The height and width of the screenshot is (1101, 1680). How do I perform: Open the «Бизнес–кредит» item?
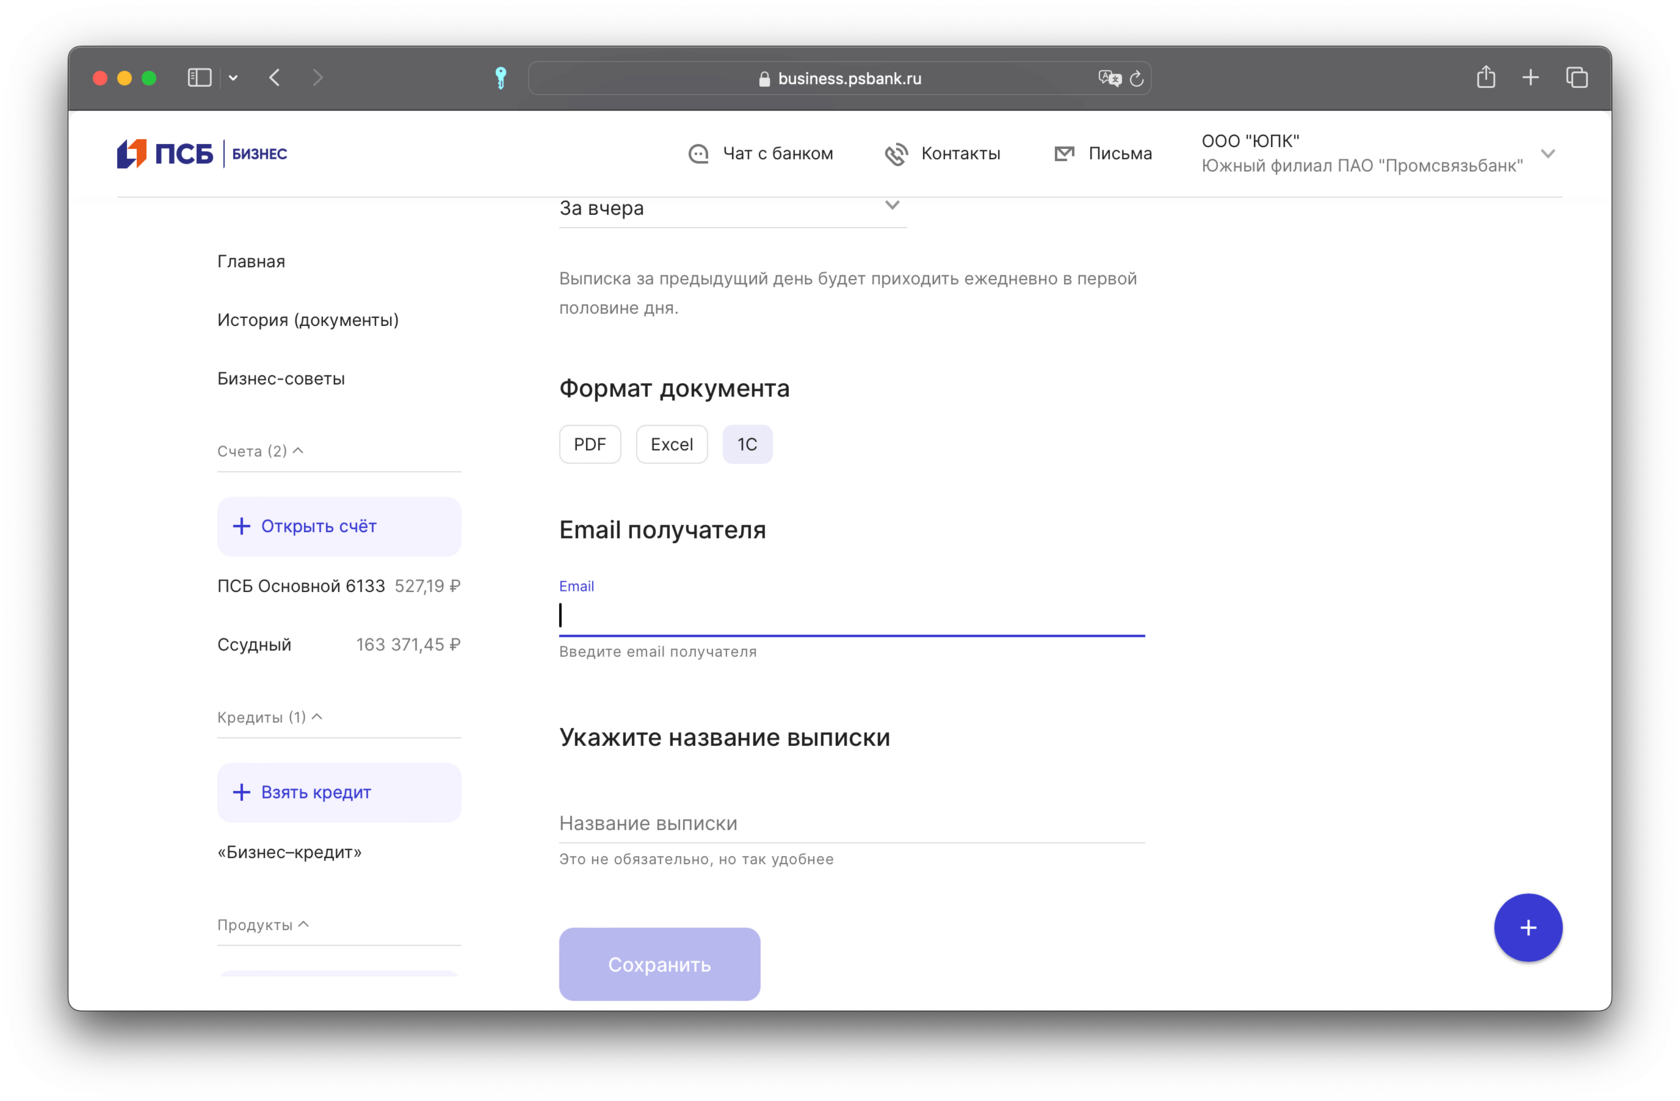click(289, 852)
